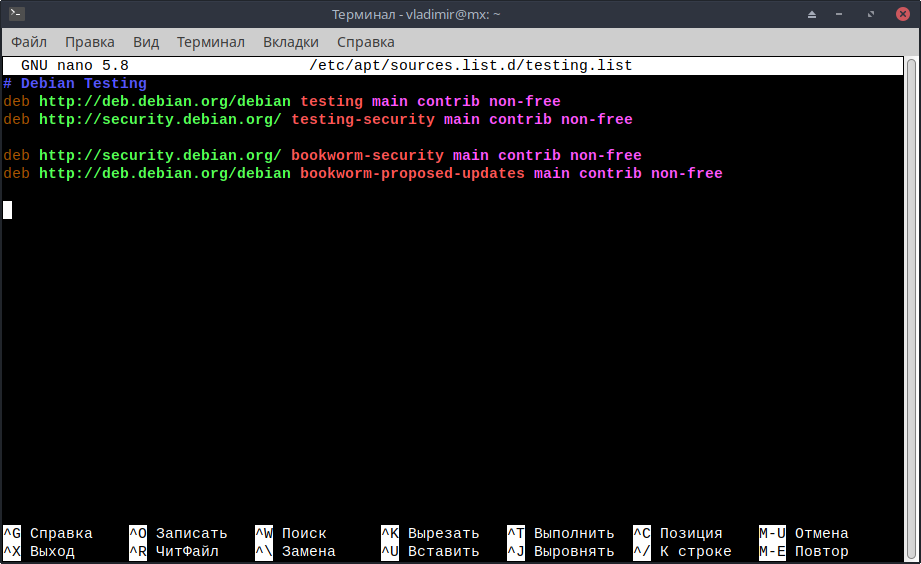
Task: Click 'non-free' on the bookworm-proposed-updates line
Action: 687,173
